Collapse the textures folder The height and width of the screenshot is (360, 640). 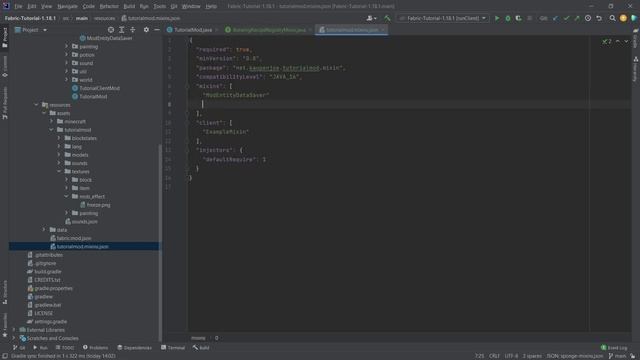59,171
